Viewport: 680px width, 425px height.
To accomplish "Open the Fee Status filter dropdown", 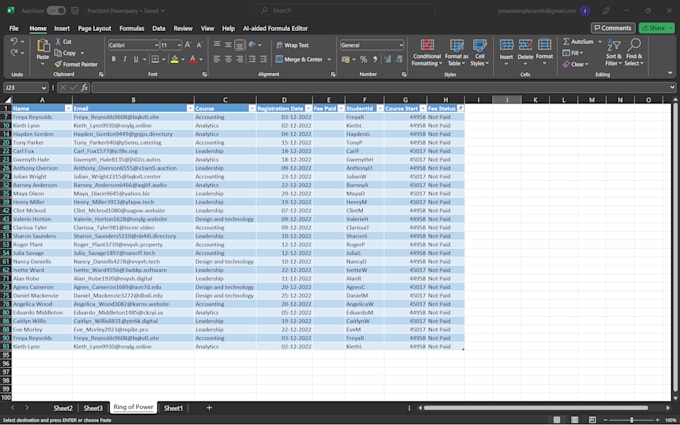I will click(x=461, y=108).
